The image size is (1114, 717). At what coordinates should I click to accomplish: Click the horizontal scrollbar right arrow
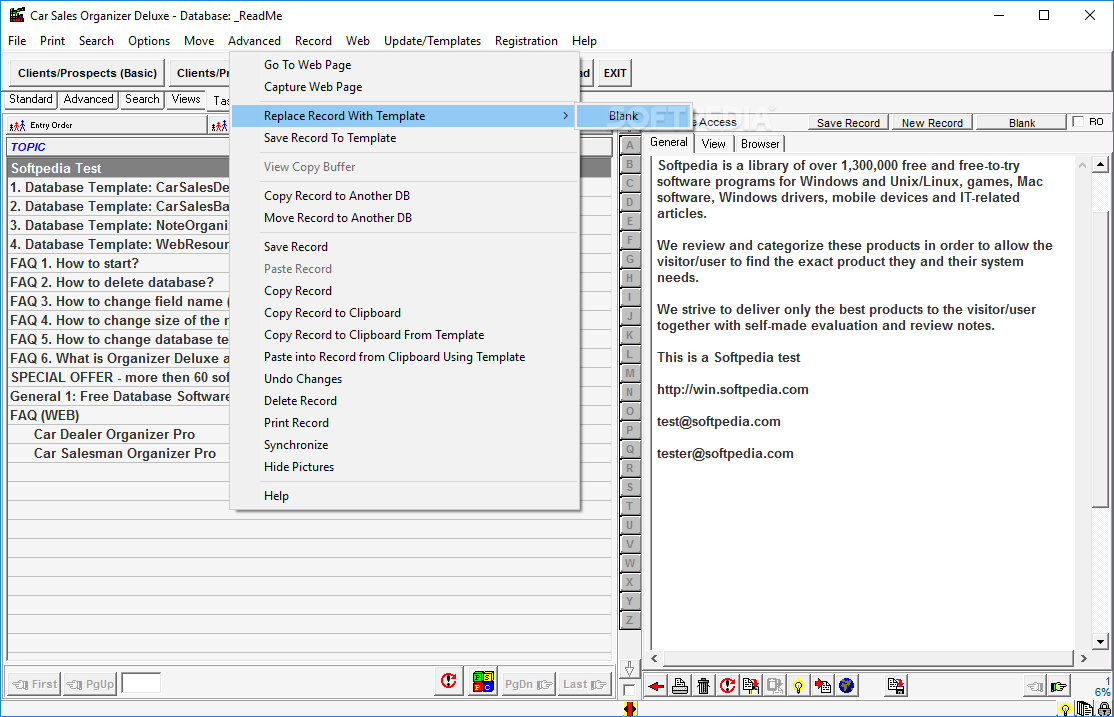(1083, 659)
